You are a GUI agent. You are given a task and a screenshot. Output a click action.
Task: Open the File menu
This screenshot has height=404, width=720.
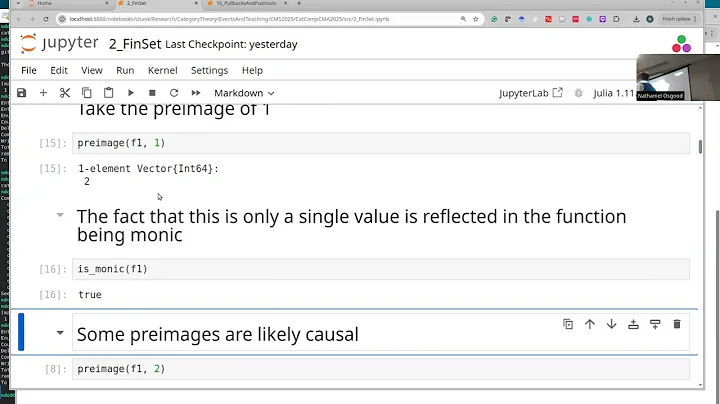28,70
